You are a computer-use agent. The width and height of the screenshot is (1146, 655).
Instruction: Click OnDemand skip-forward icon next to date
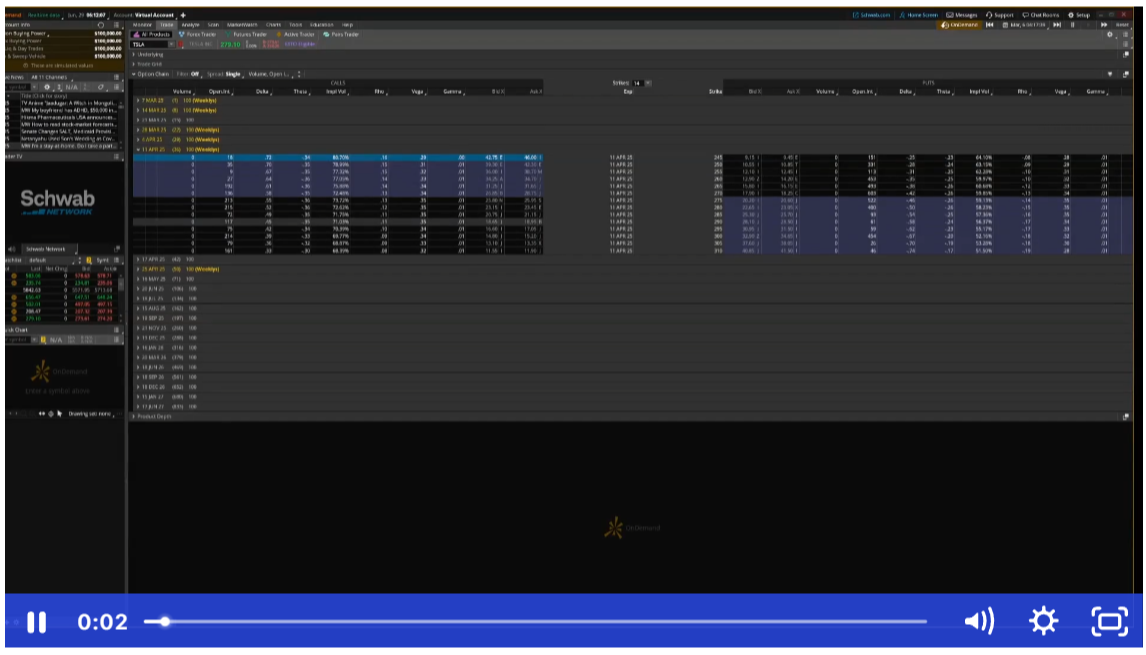coord(1057,25)
